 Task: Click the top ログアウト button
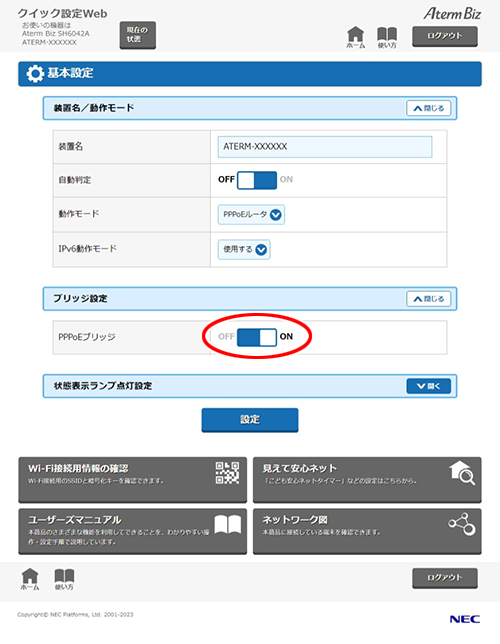445,36
